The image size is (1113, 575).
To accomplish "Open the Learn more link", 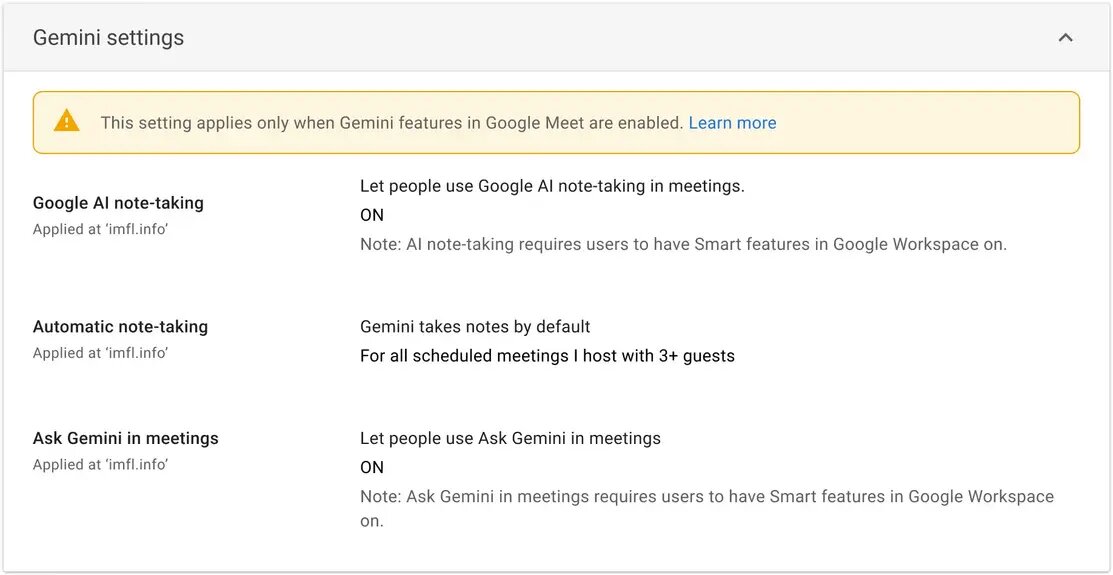I will click(x=733, y=123).
